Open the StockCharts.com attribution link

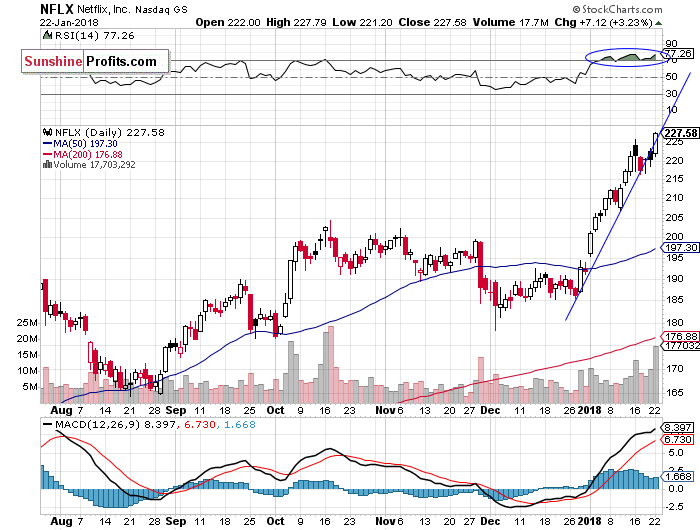[617, 9]
